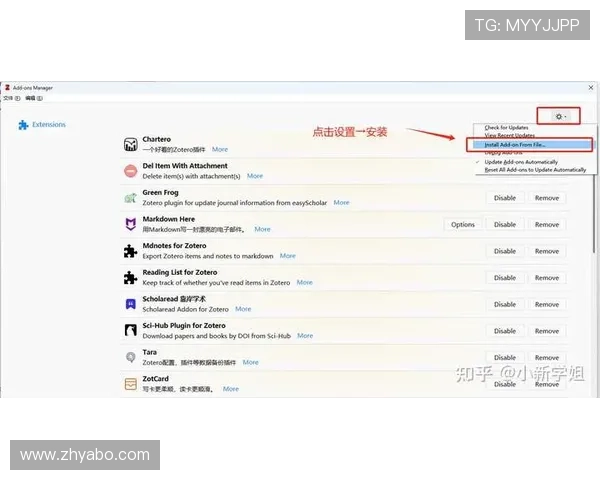Image resolution: width=600 pixels, height=480 pixels.
Task: Click the Chartero add-on name
Action: coord(157,139)
